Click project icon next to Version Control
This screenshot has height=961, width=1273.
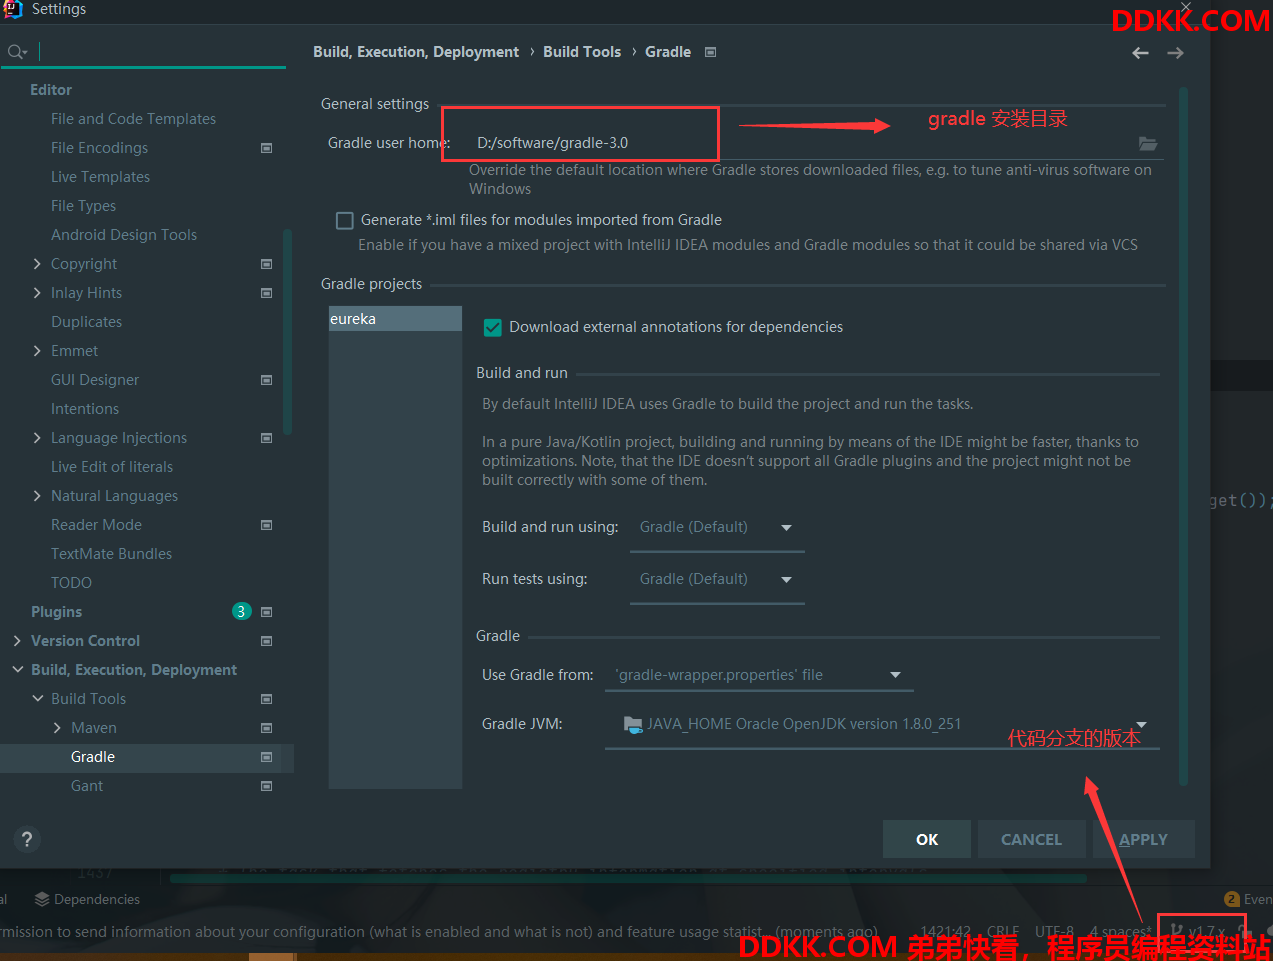(266, 641)
